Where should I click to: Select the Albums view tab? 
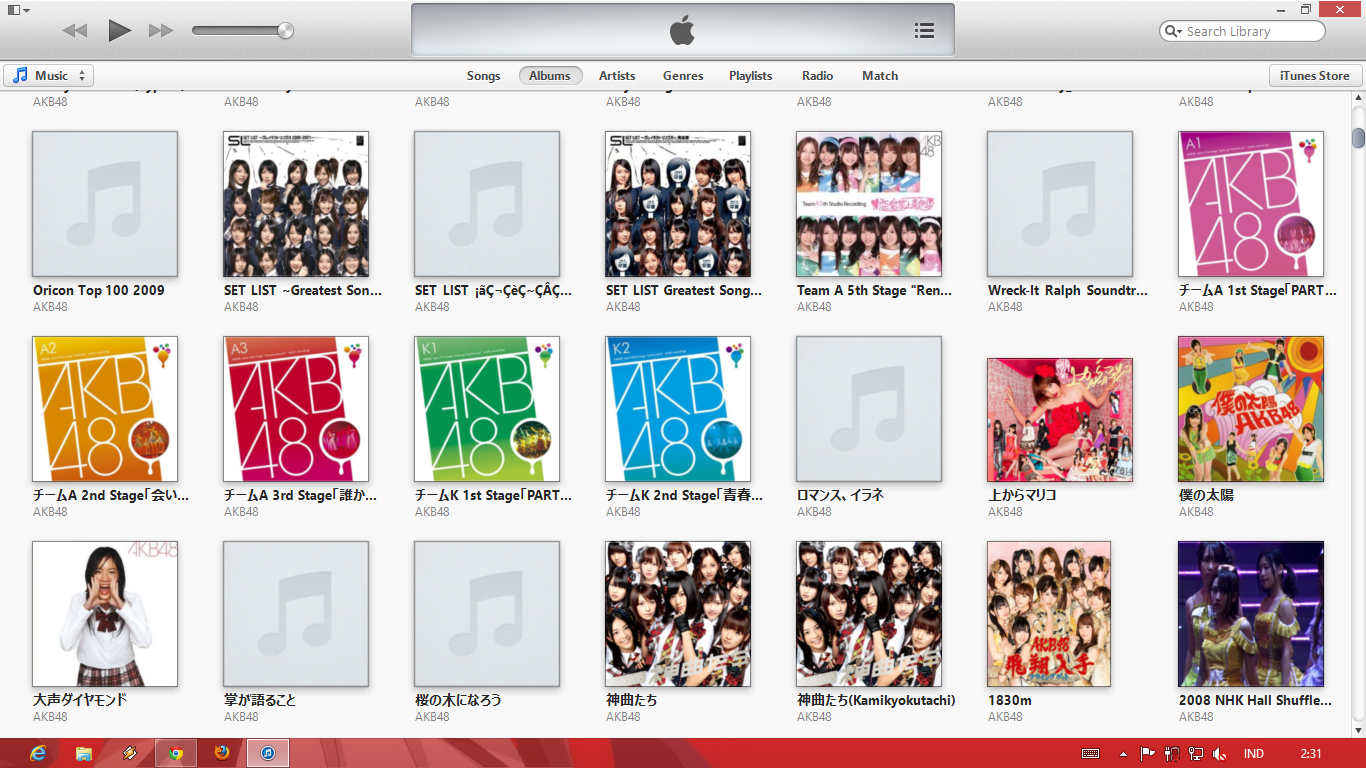click(550, 75)
